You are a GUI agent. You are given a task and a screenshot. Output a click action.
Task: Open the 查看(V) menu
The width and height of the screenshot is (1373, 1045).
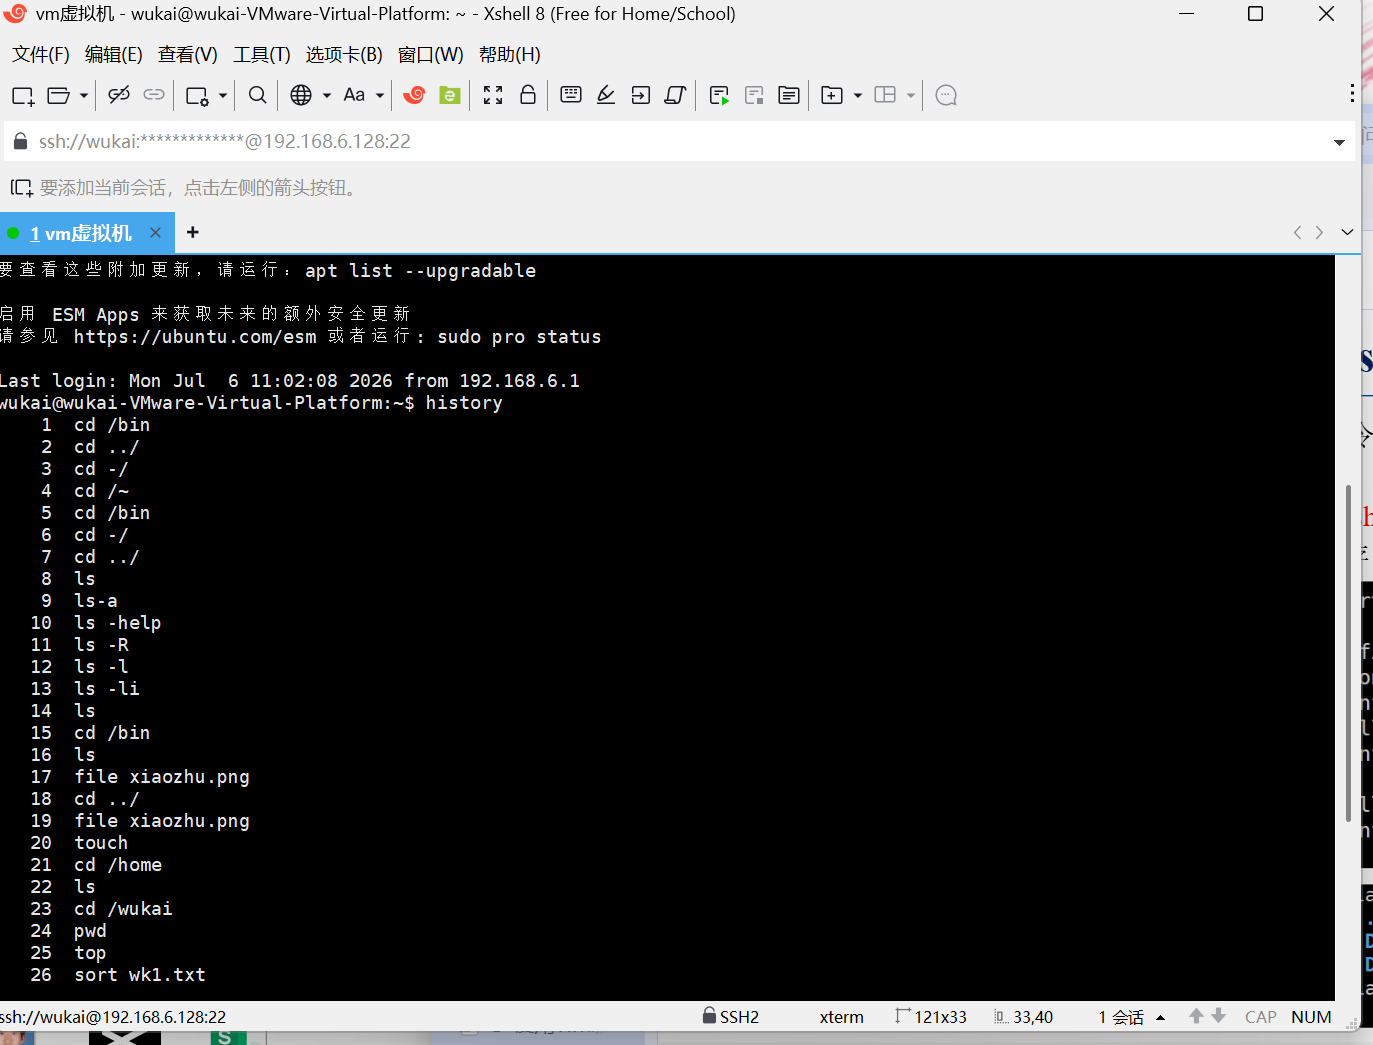coord(188,54)
